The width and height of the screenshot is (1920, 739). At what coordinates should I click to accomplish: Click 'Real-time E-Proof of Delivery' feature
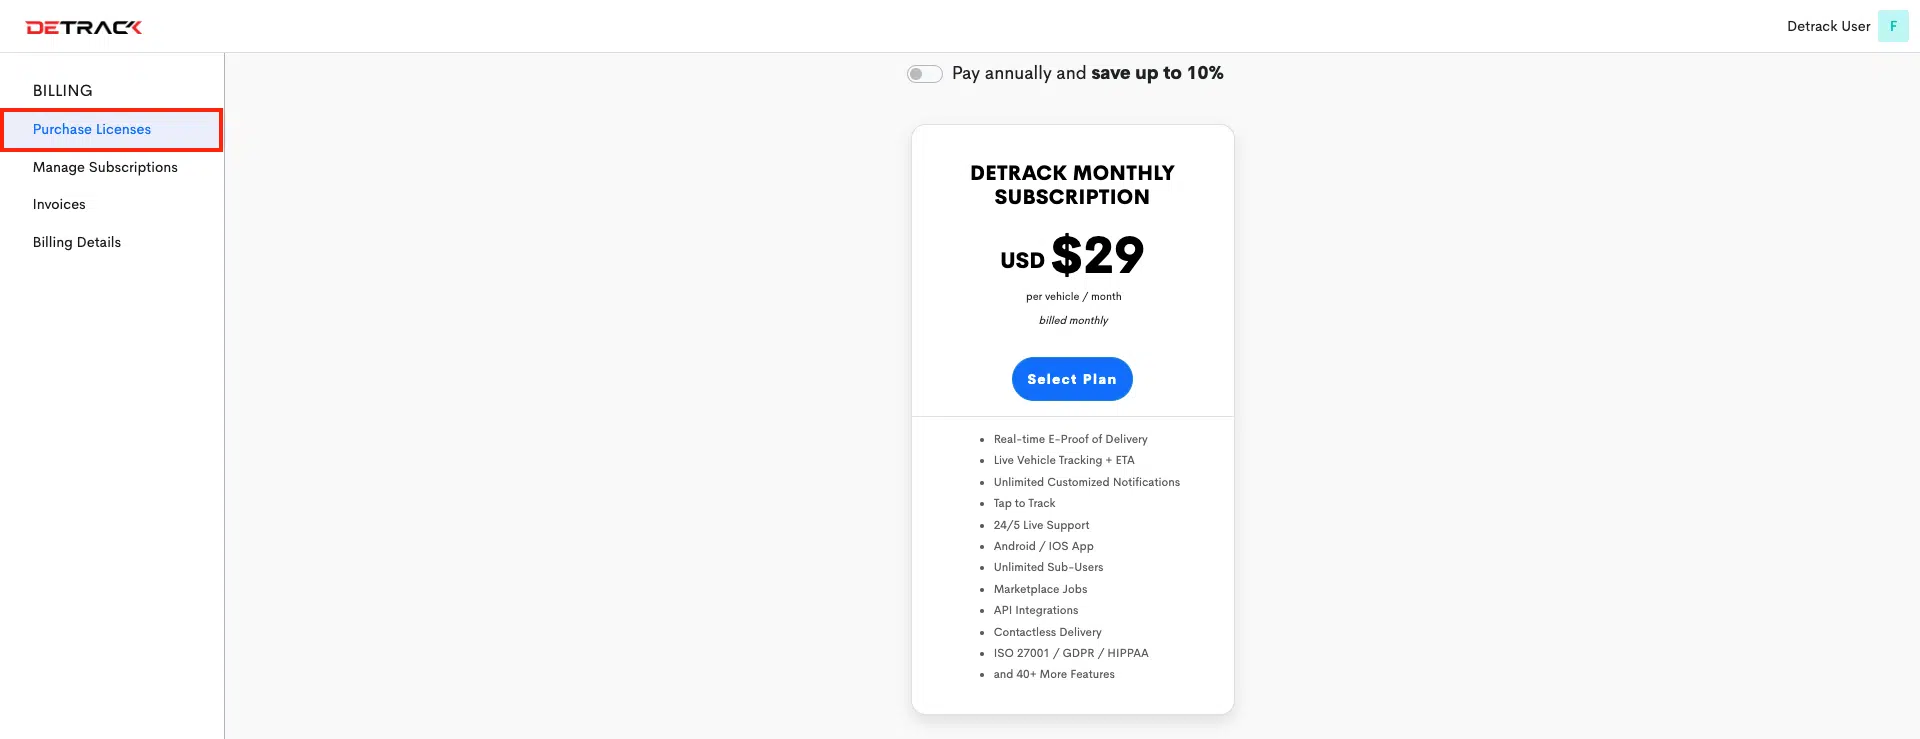click(1070, 439)
